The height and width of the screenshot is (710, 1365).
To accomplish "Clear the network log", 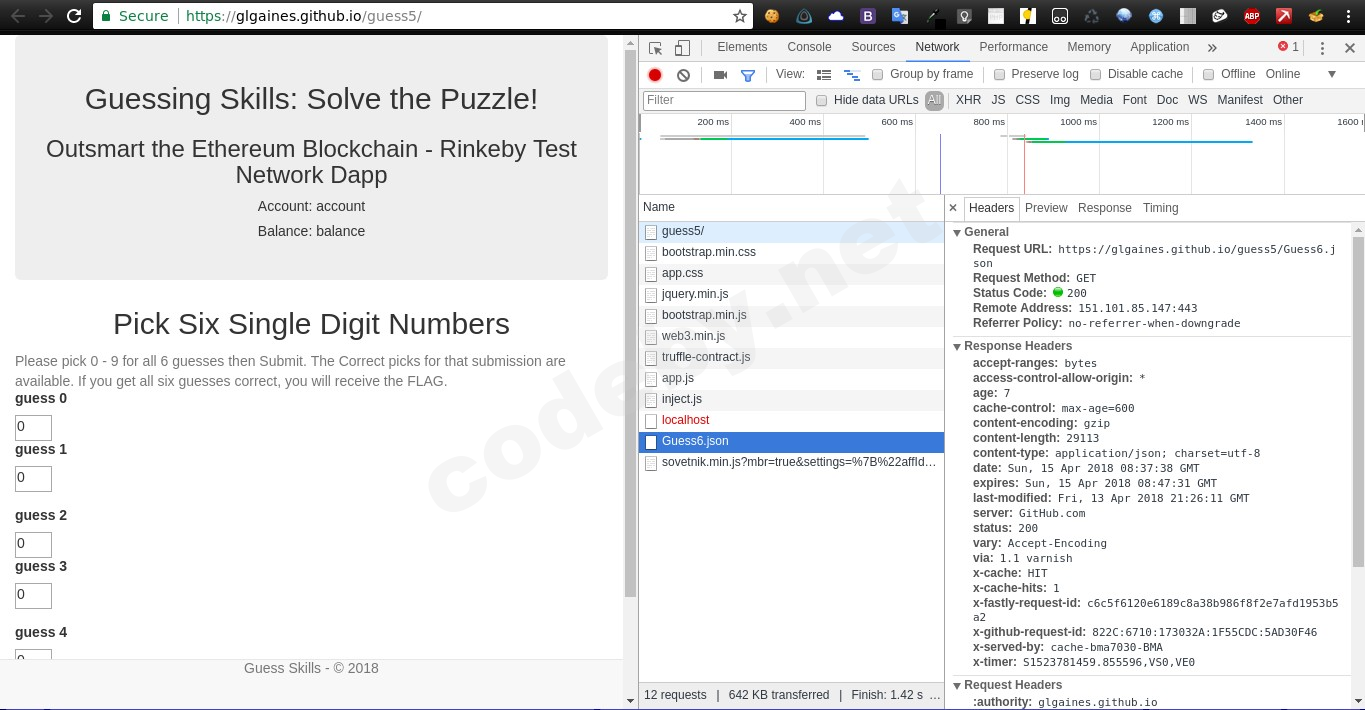I will (x=683, y=75).
